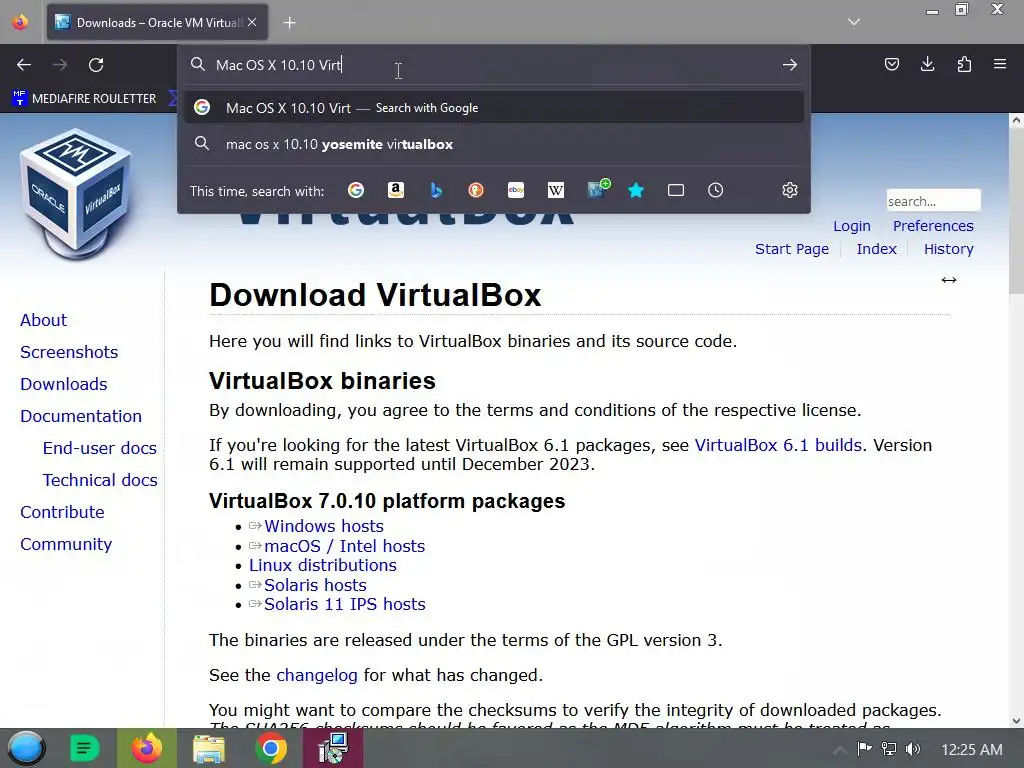Search bookmarks using the star icon
1024x768 pixels.
[x=636, y=190]
